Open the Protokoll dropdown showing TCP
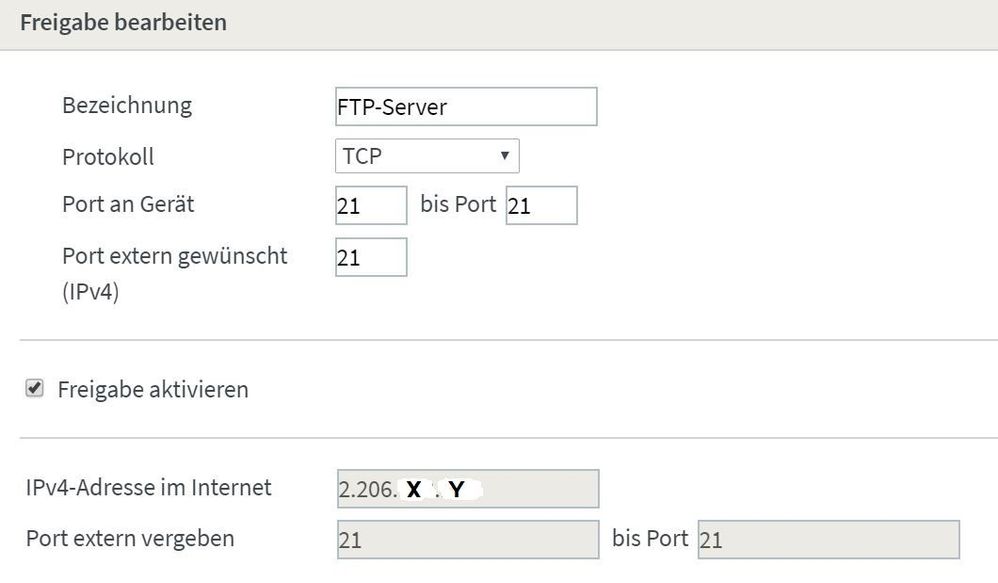This screenshot has width=998, height=583. (x=427, y=156)
